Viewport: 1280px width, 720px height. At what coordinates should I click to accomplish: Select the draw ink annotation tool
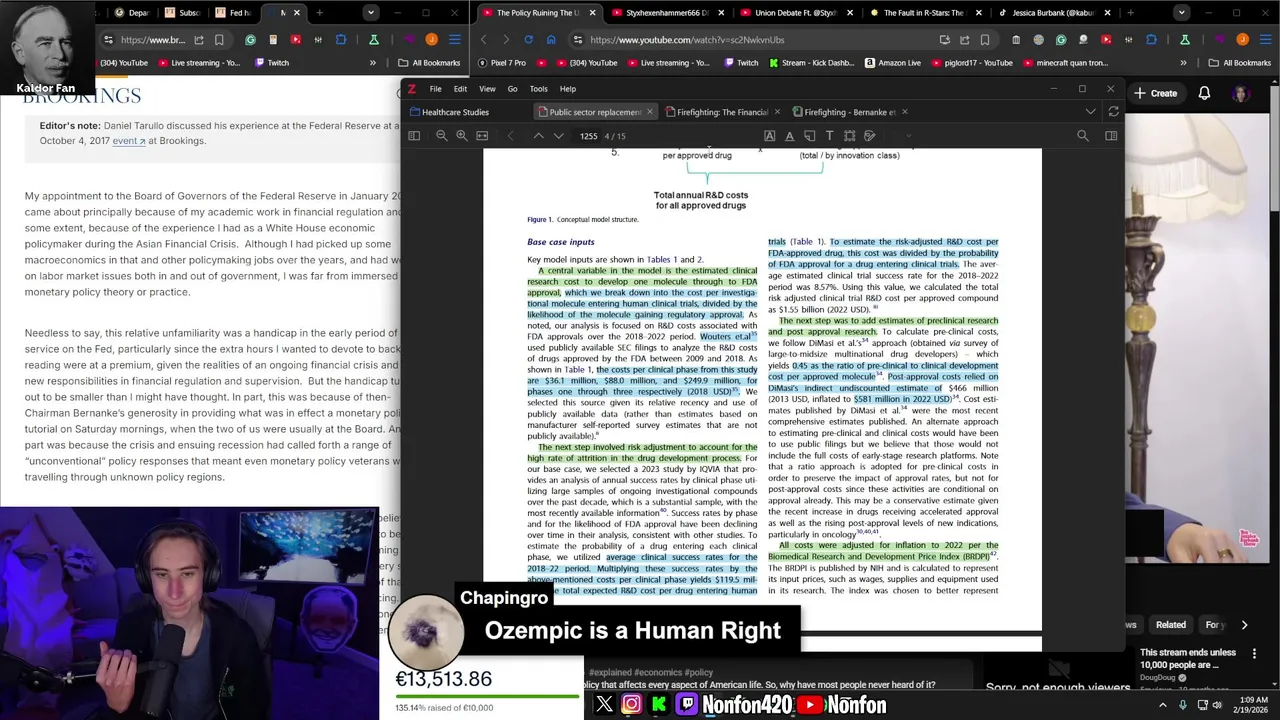pos(869,136)
